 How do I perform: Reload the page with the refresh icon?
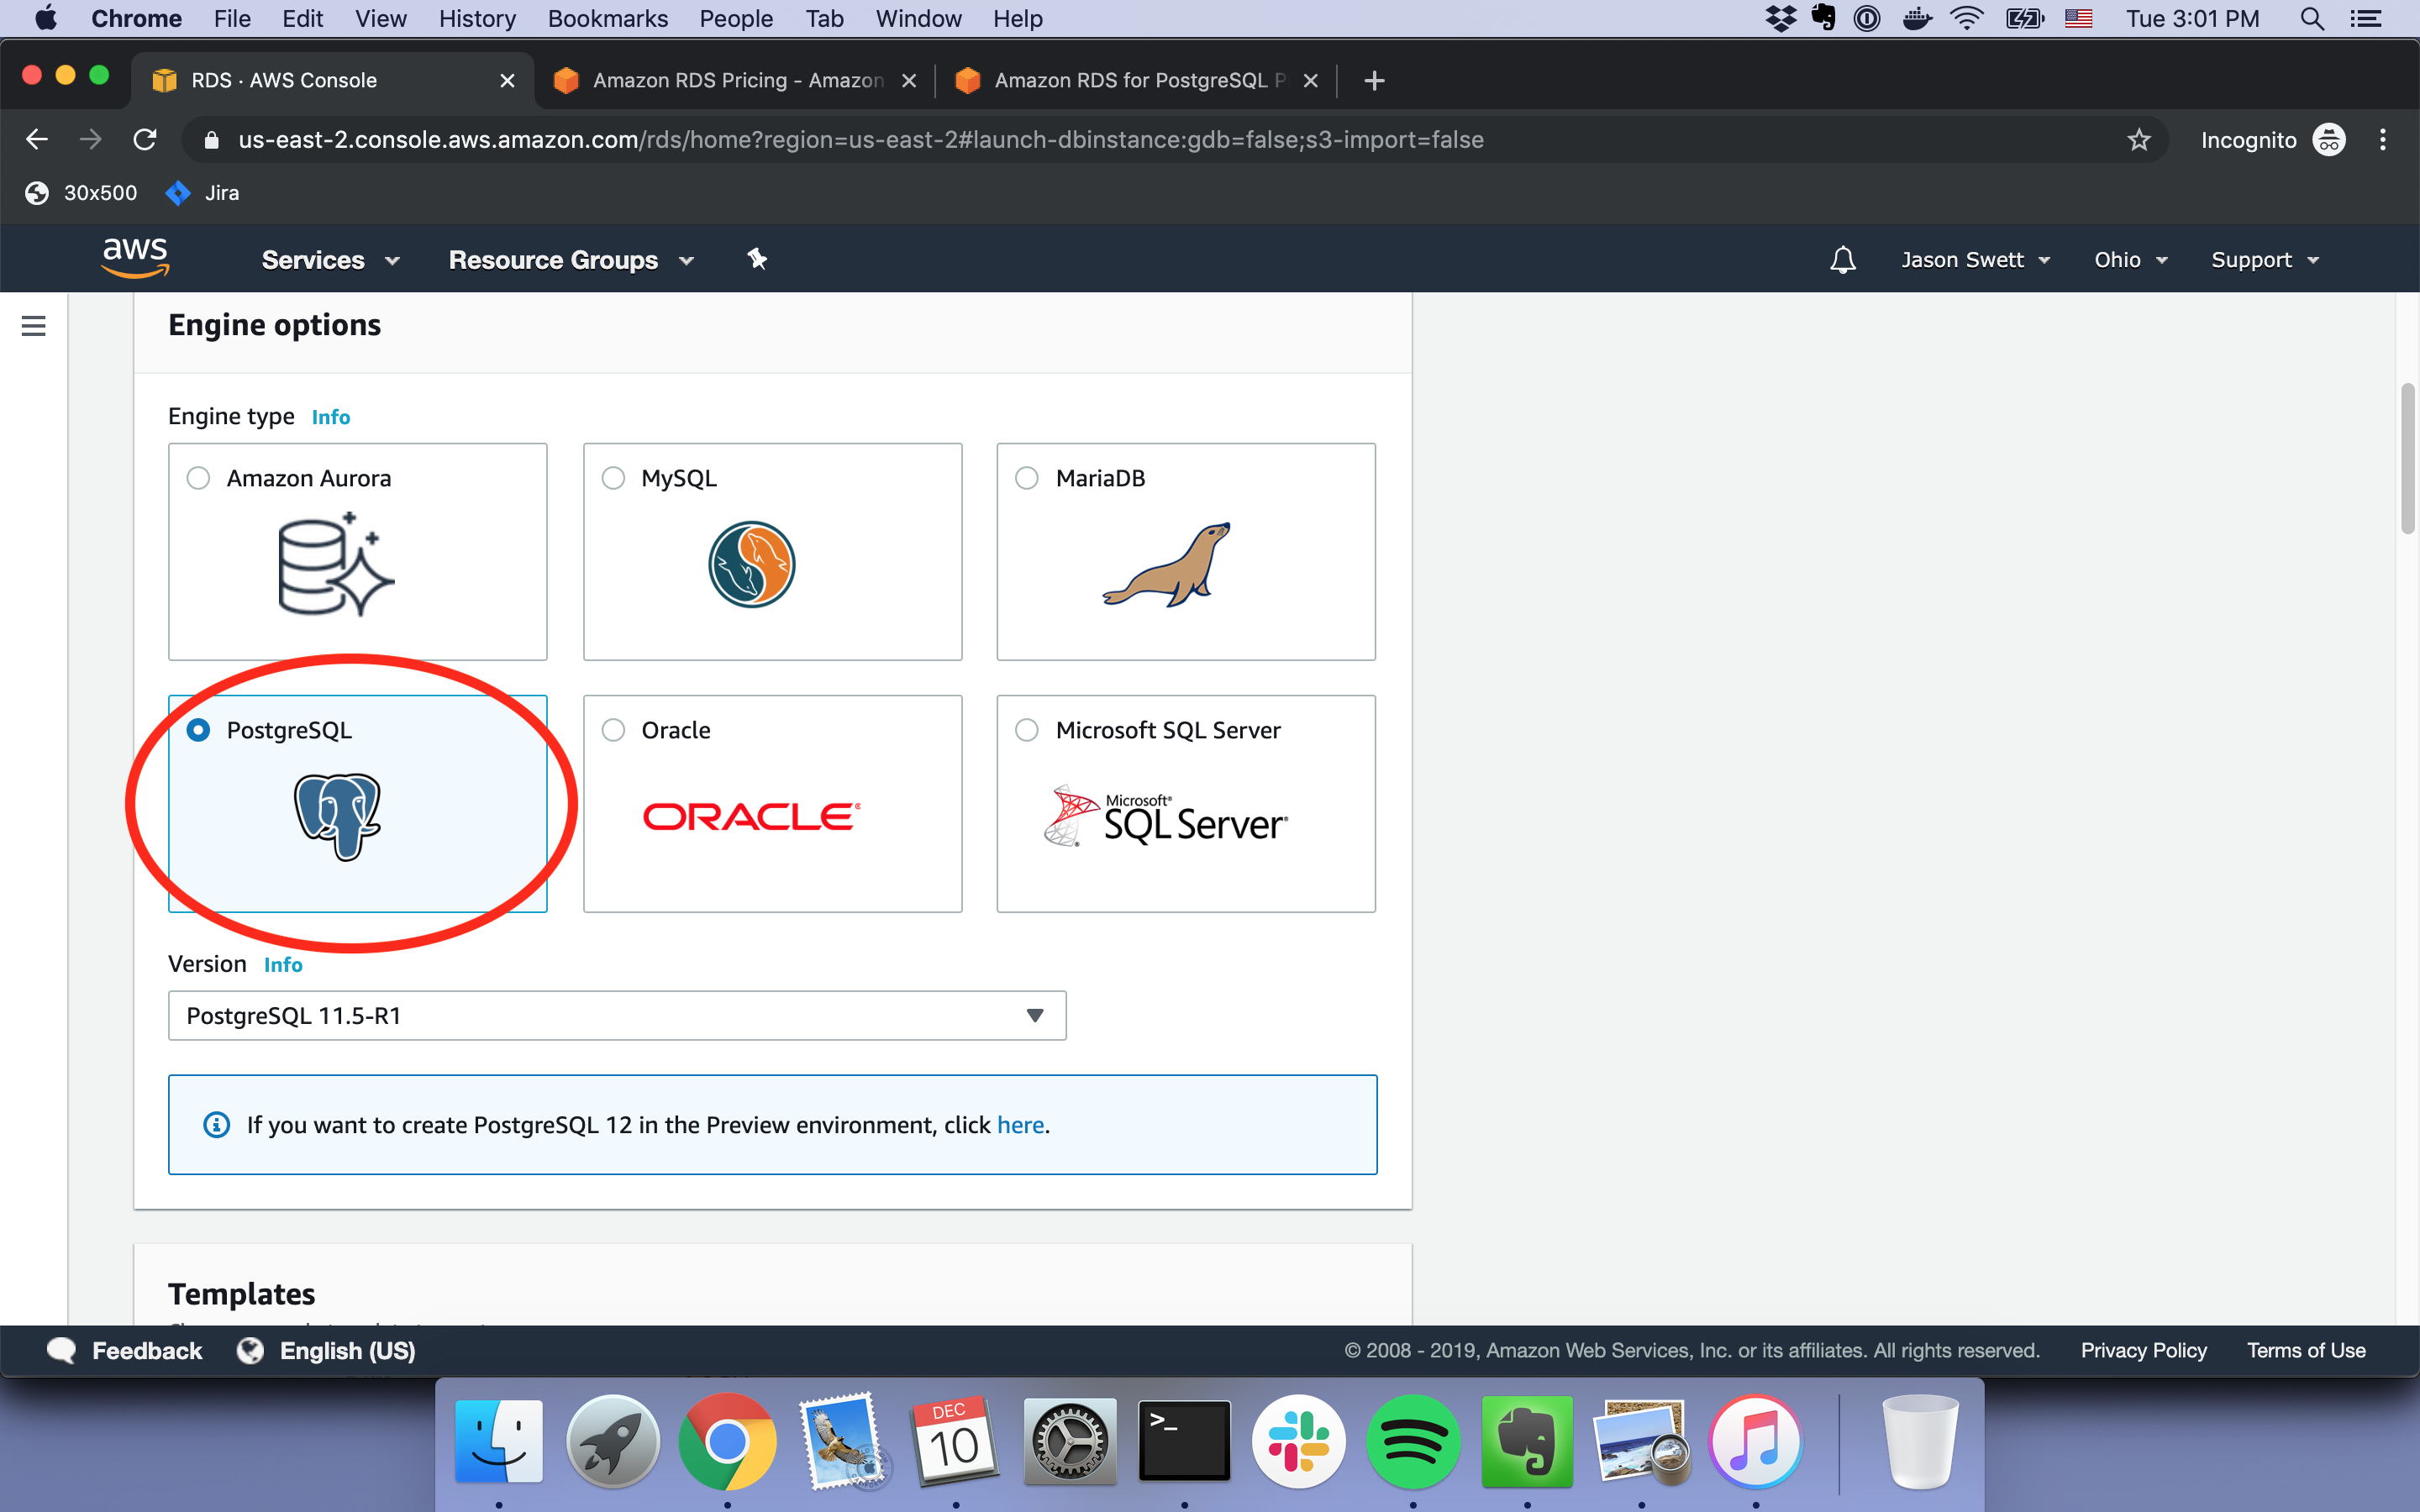tap(145, 139)
